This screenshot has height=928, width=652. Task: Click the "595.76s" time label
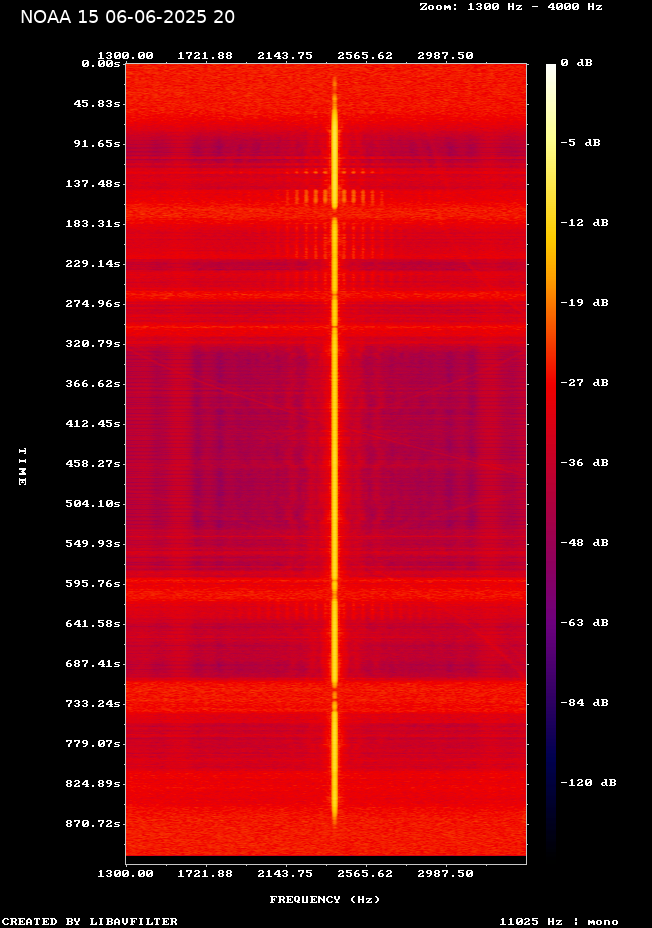(93, 584)
